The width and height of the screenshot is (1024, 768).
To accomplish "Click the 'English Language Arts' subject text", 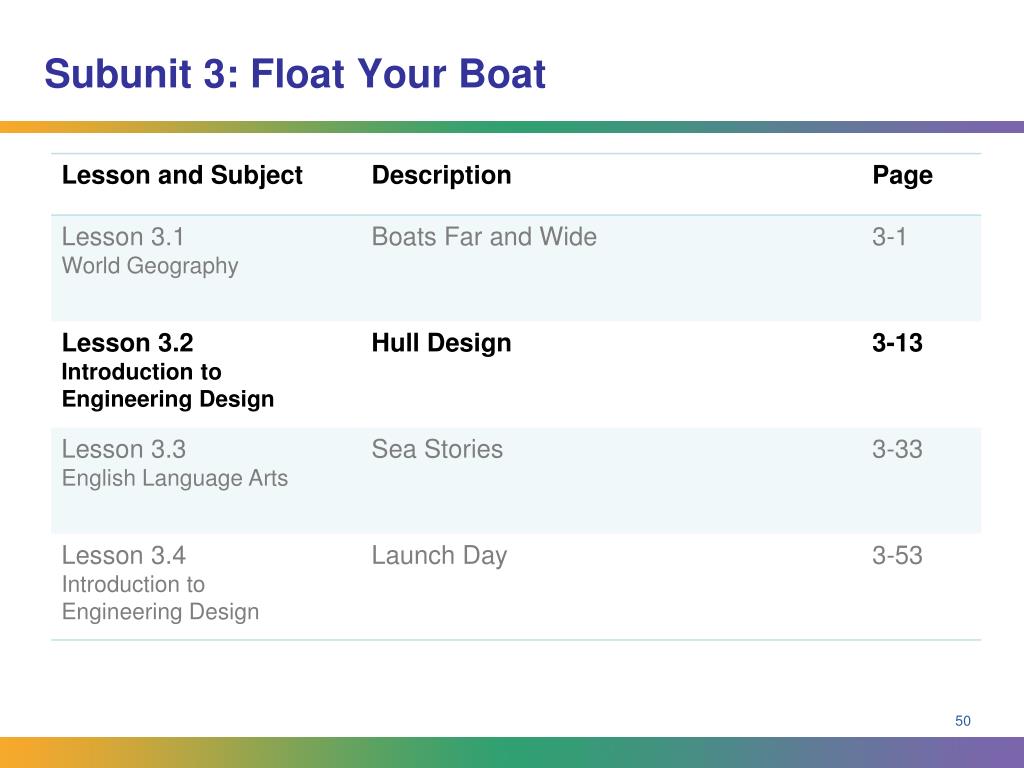I will [x=174, y=479].
